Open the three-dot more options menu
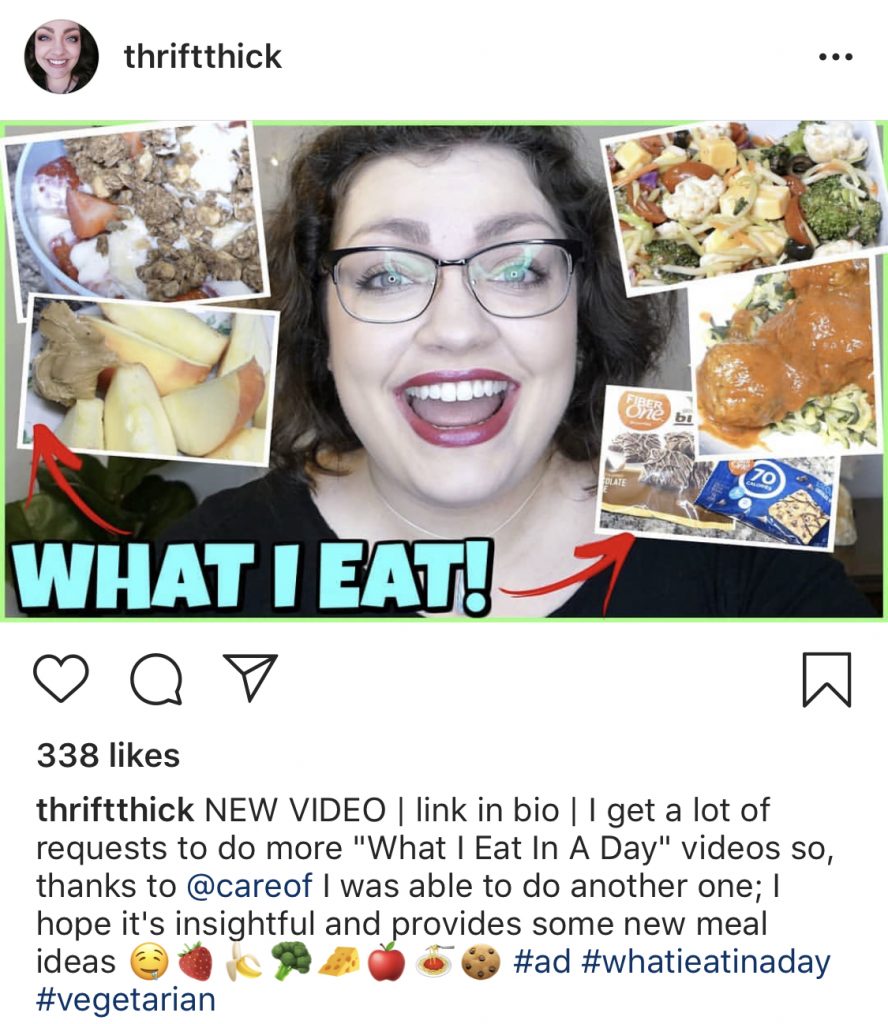888x1024 pixels. click(836, 57)
